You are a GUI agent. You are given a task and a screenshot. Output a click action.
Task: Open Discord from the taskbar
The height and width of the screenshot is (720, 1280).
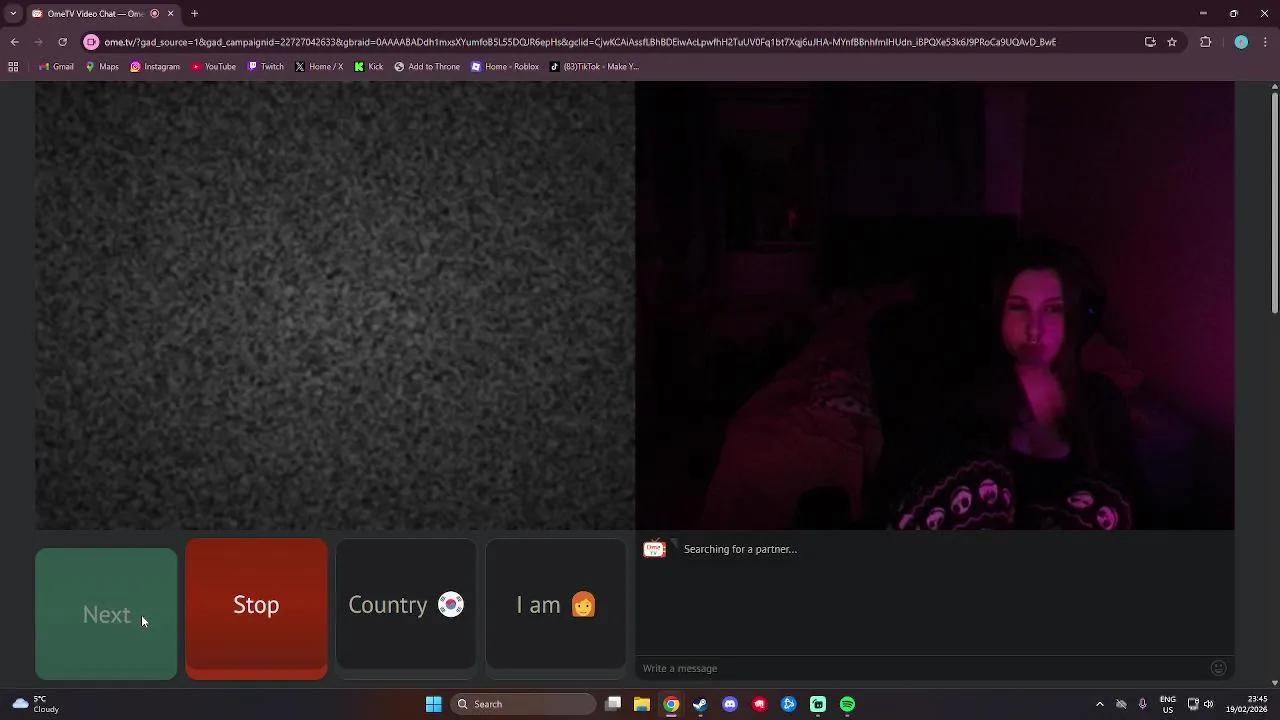(730, 704)
